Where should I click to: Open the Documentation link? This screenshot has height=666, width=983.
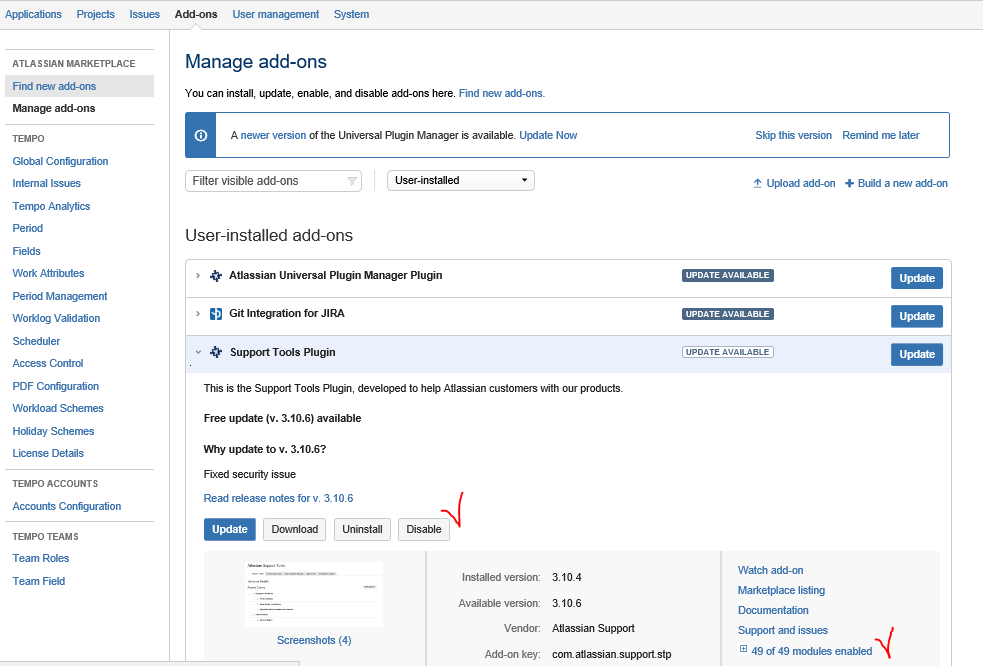pos(773,610)
